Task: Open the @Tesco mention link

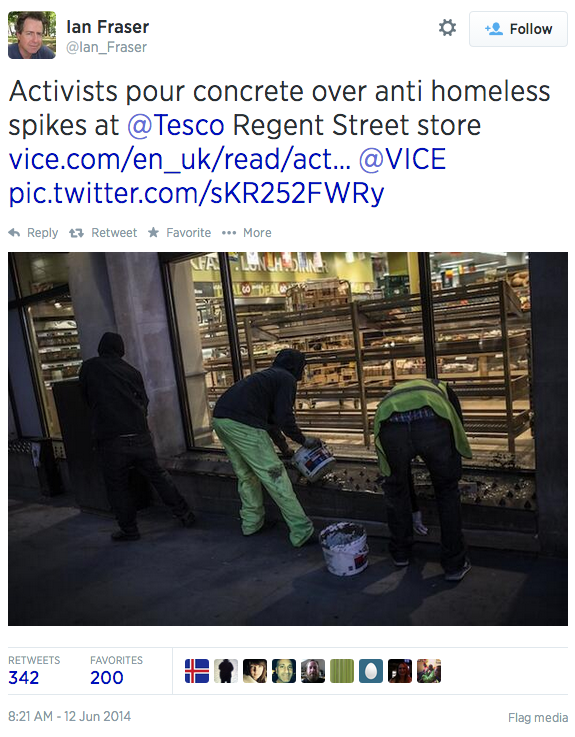Action: 176,125
